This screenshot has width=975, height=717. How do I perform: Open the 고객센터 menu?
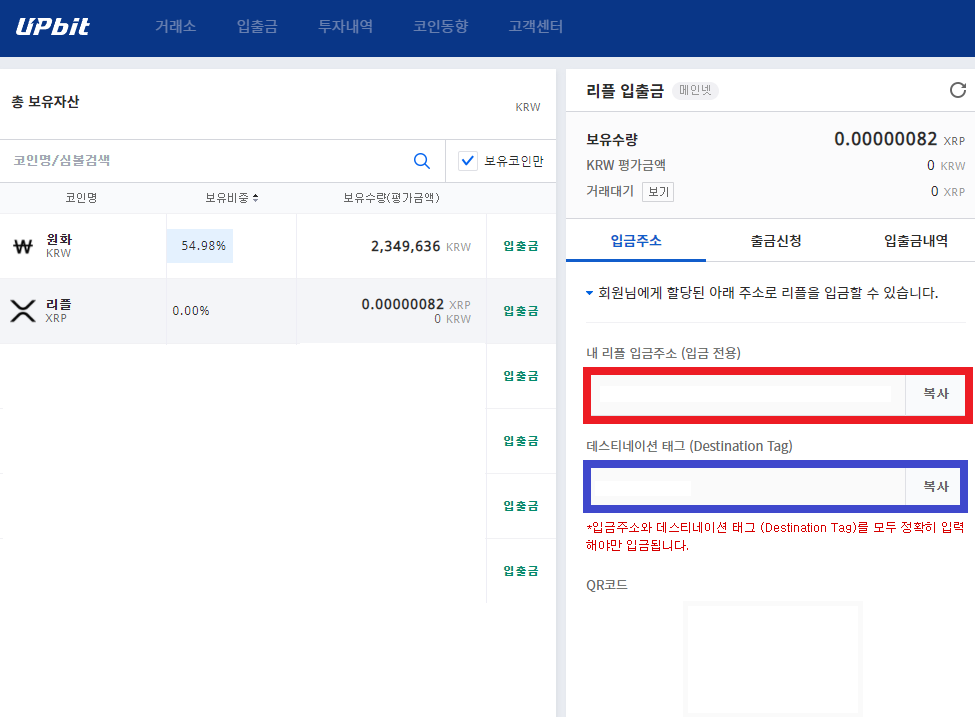[x=535, y=26]
